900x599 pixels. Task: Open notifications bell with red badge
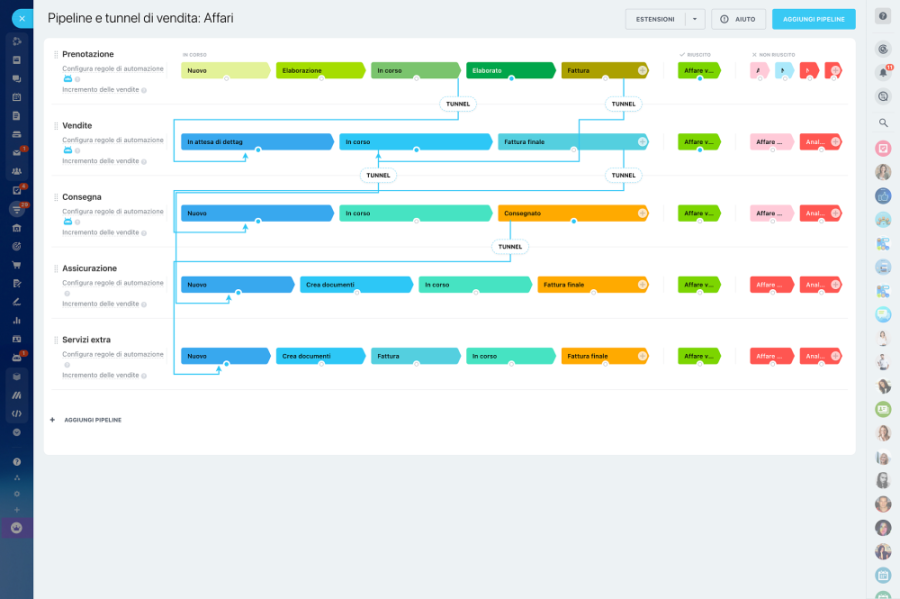click(x=883, y=72)
